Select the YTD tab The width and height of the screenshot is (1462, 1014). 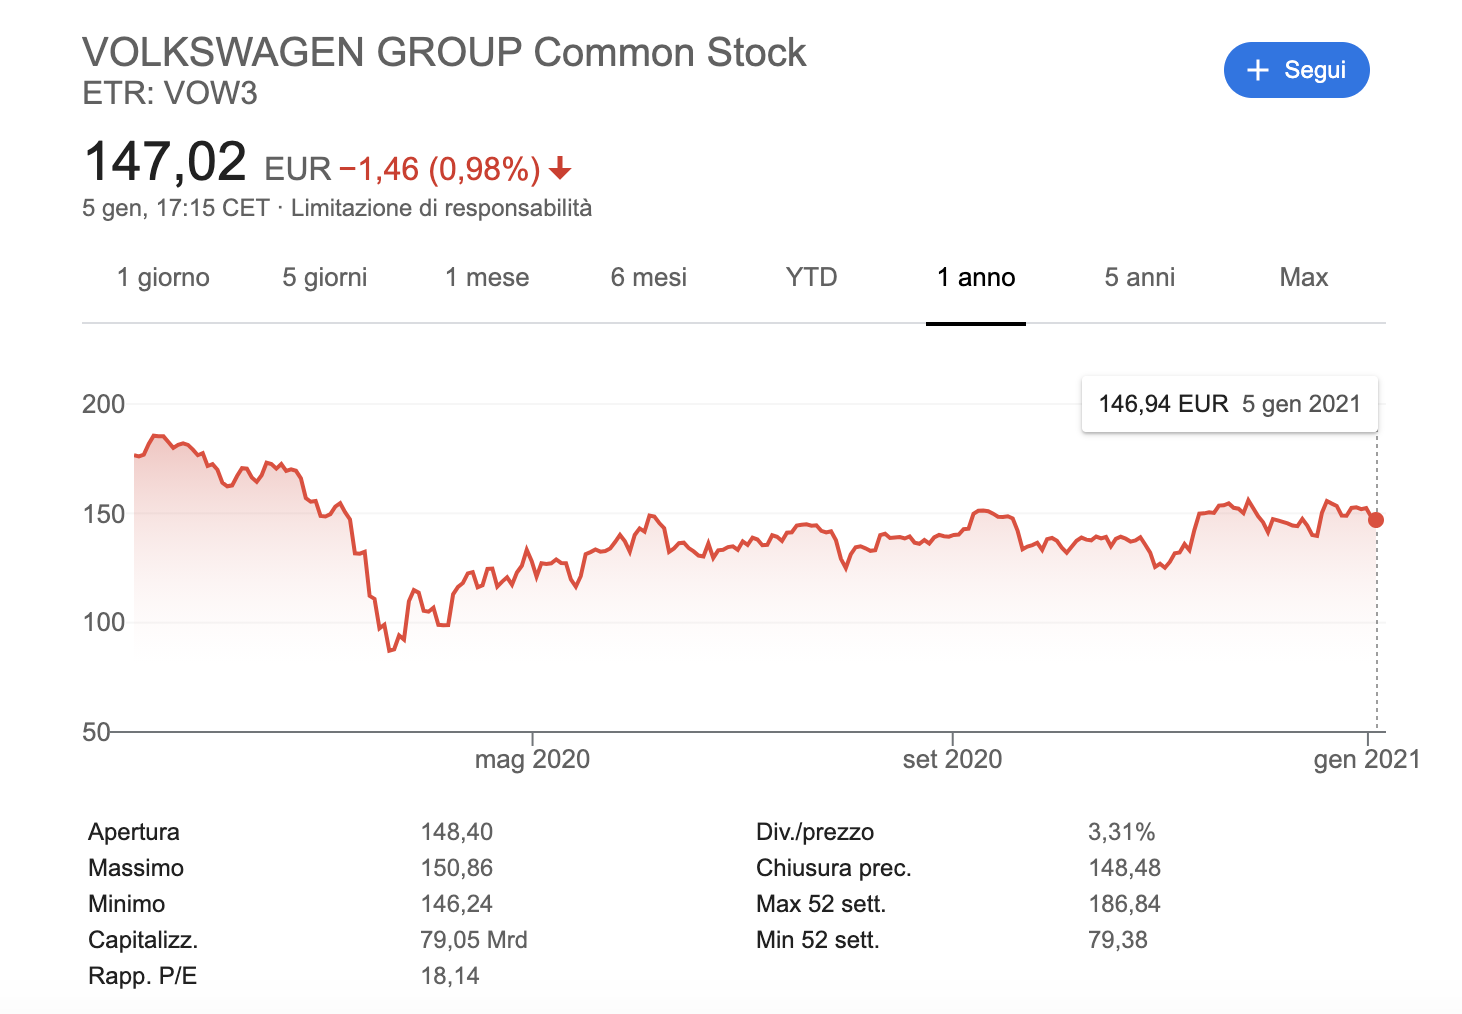[811, 277]
